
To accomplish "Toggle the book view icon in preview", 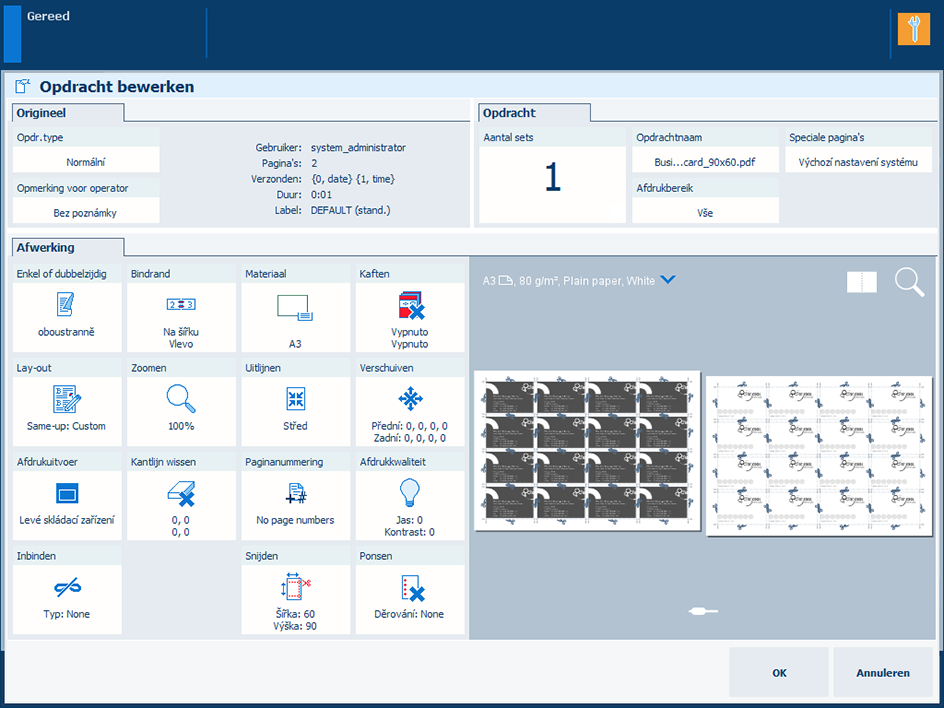I will click(861, 283).
